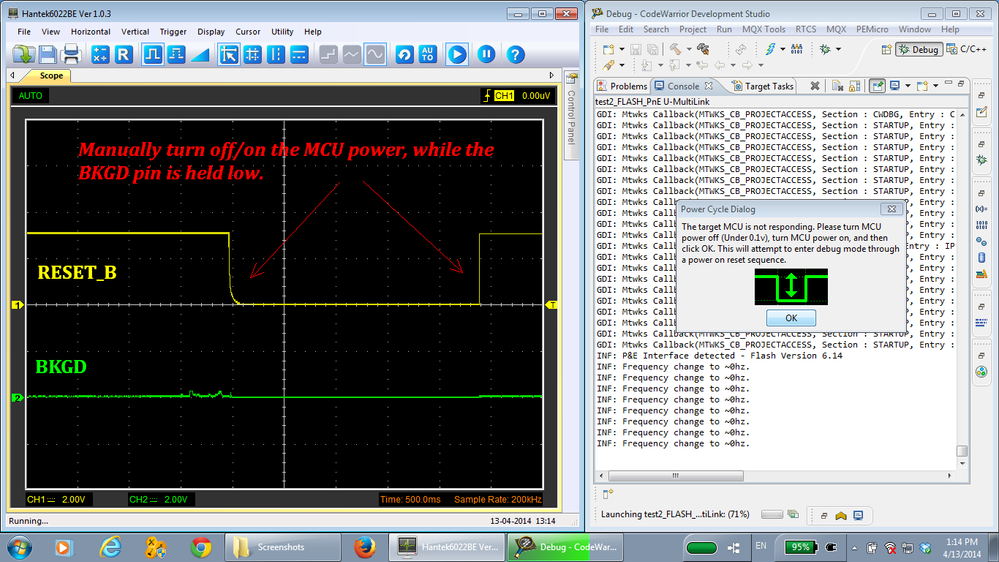
Task: Select the Scope tab in Hantek
Action: (51, 75)
